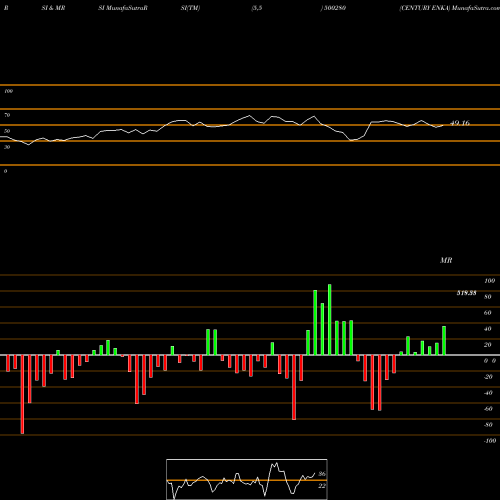Viewport: 500px width, 500px height.
Task: Click the SI(TM) header label
Action: pos(190,8)
